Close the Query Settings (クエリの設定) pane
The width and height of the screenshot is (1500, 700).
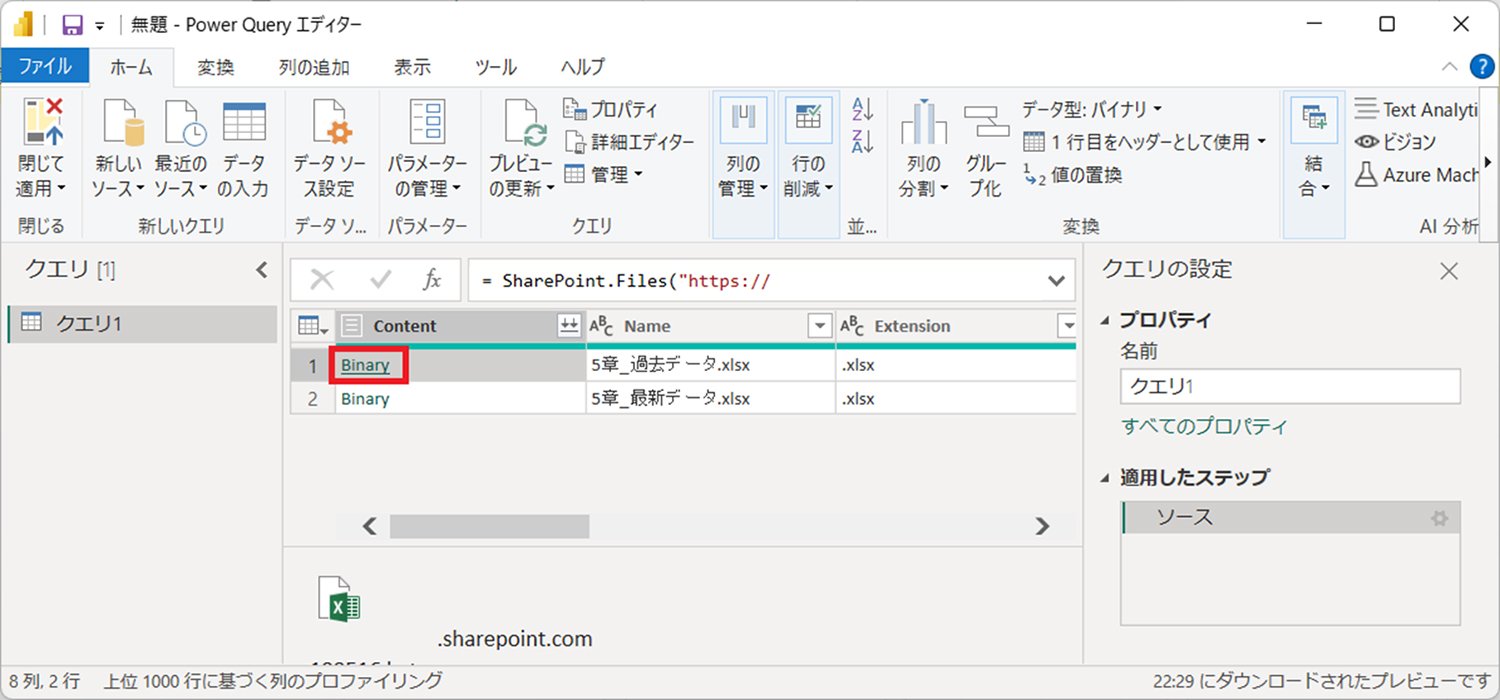(x=1448, y=270)
